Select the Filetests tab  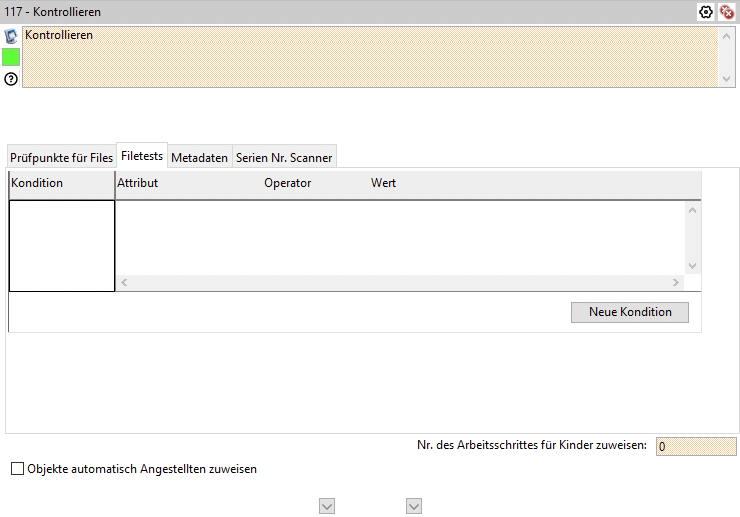click(x=142, y=157)
